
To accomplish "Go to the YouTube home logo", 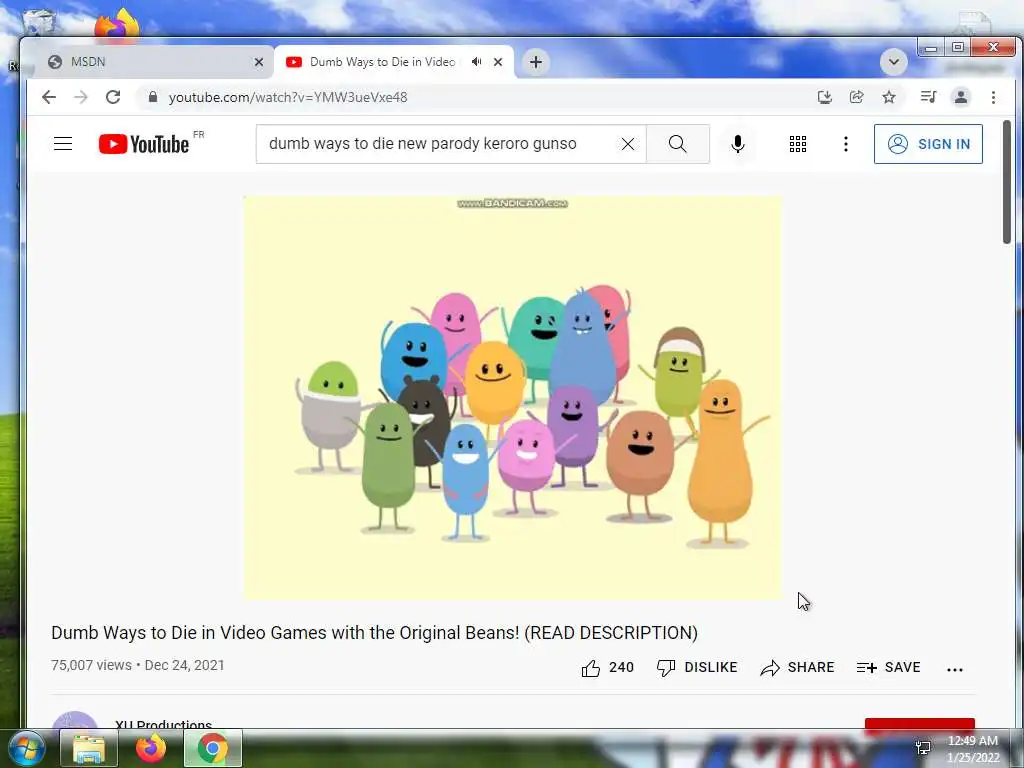I will (144, 144).
